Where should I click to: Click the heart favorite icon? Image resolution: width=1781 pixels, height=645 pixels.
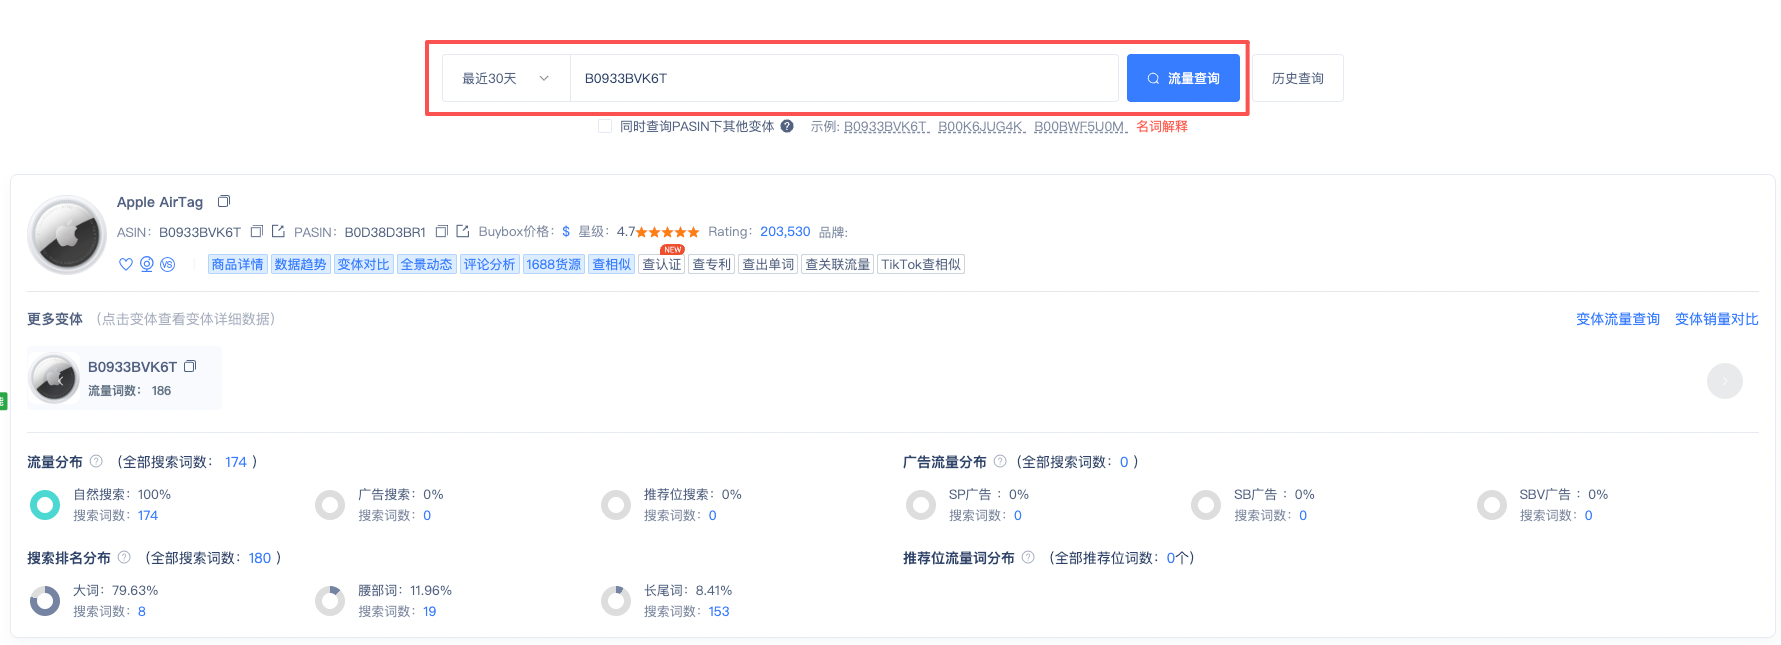tap(126, 264)
